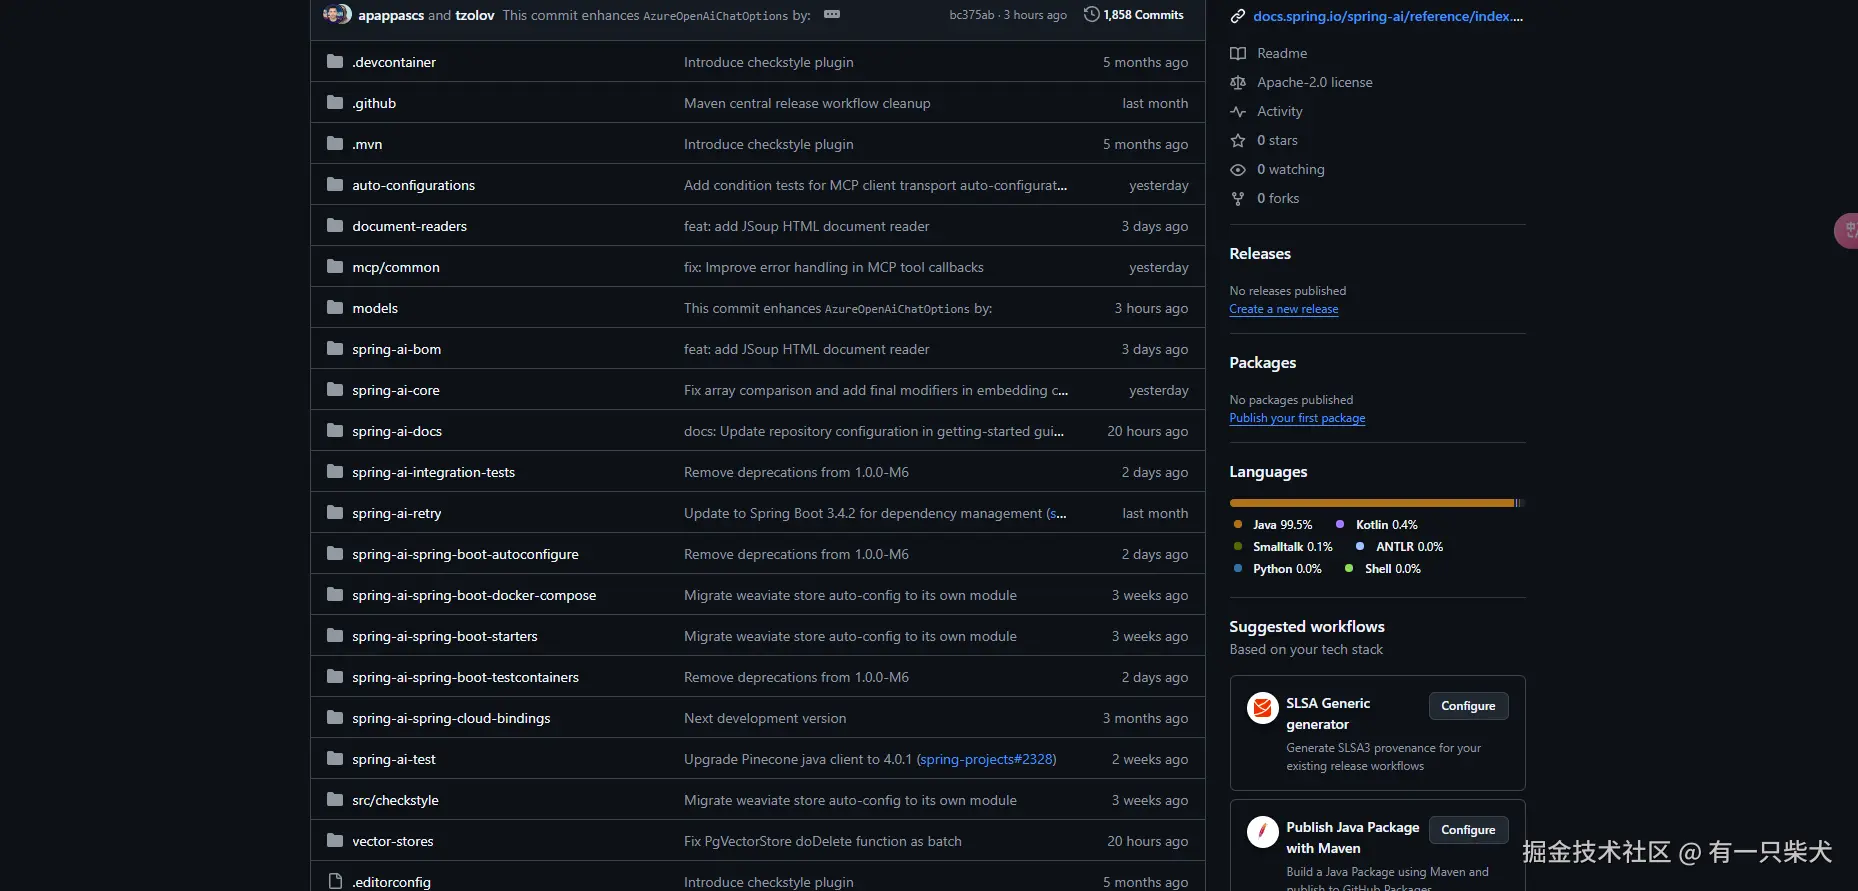Click the document-readers folder icon
1858x891 pixels.
coord(335,226)
